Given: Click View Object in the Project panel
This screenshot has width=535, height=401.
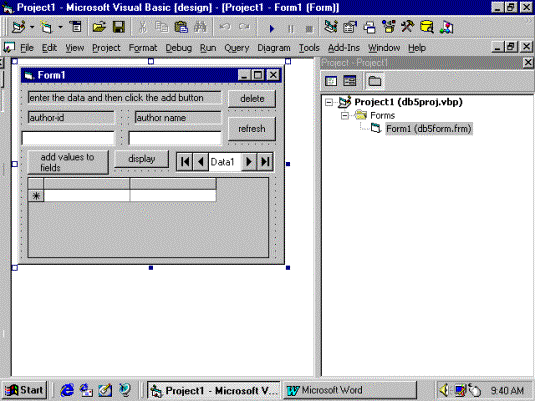Looking at the screenshot, I should coord(350,81).
